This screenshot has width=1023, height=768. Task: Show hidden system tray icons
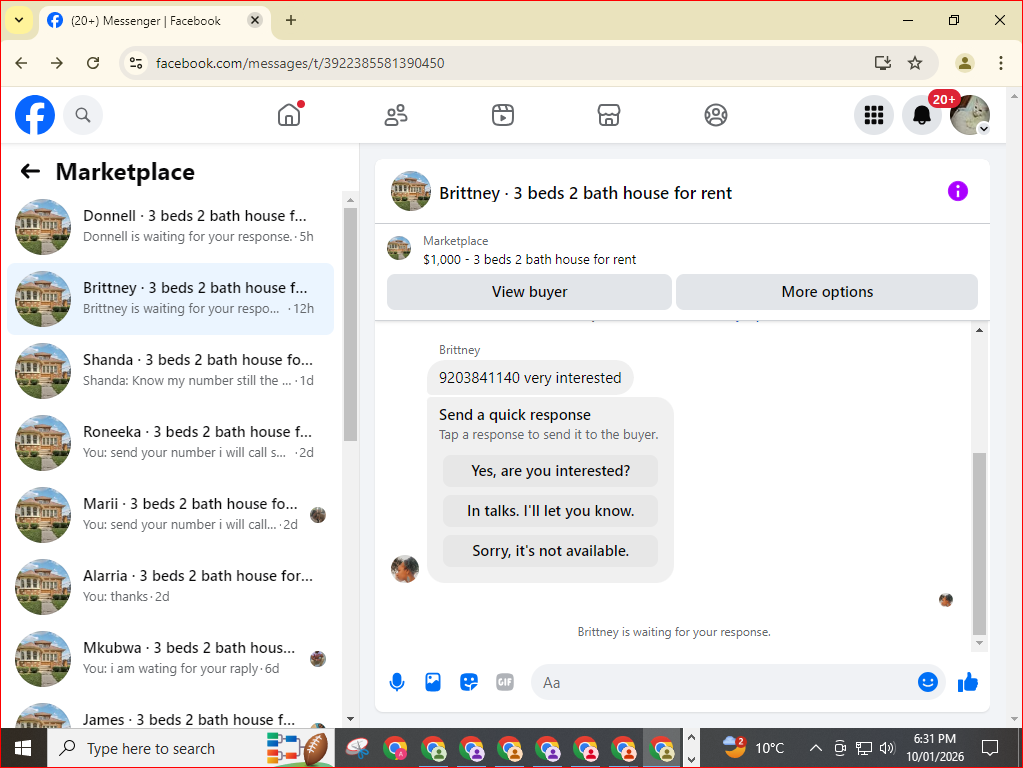pos(816,748)
